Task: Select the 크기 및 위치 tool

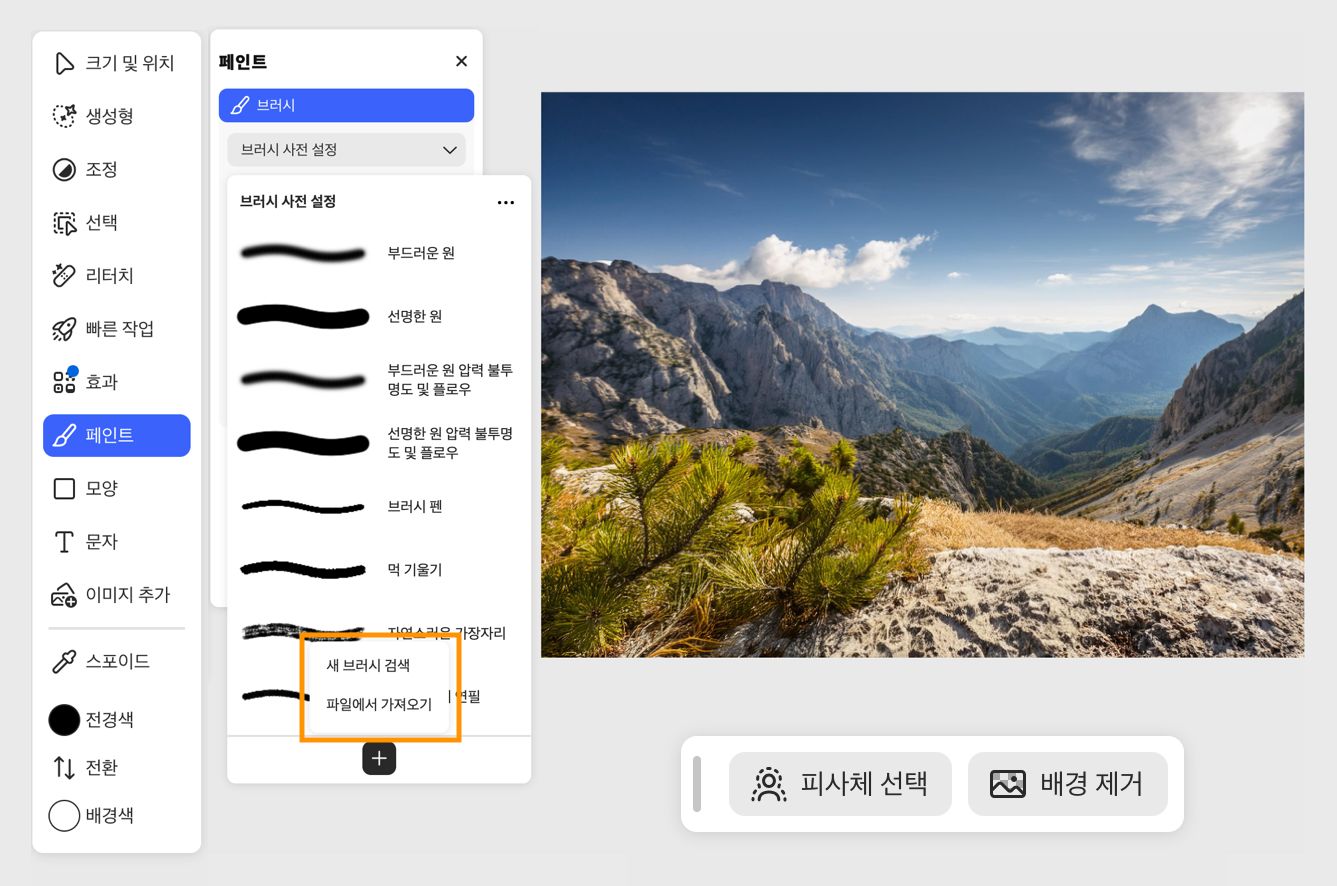Action: pos(116,63)
